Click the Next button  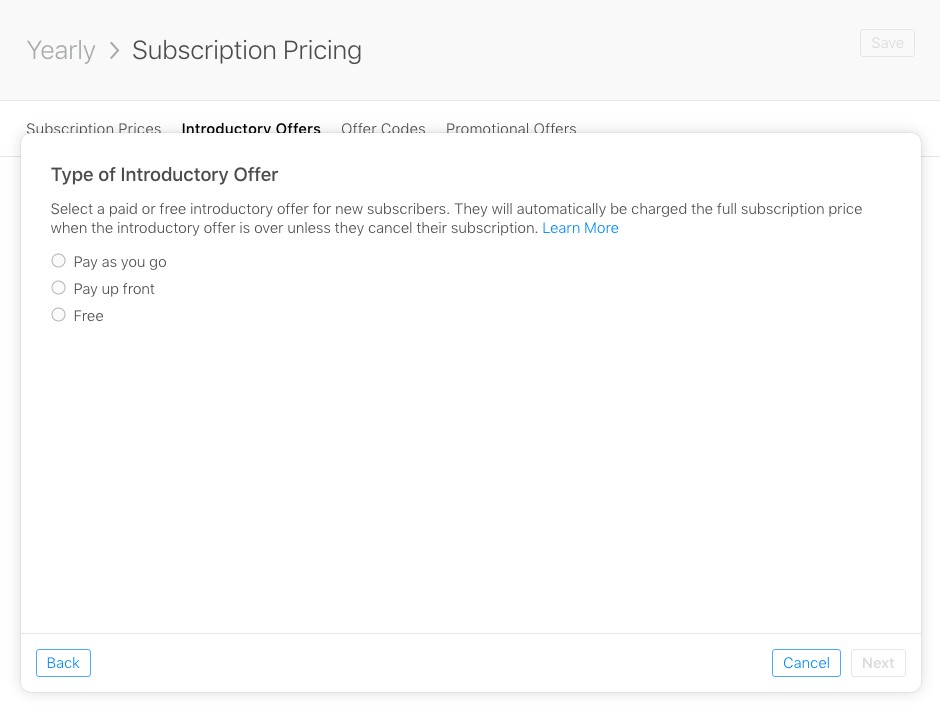tap(878, 663)
